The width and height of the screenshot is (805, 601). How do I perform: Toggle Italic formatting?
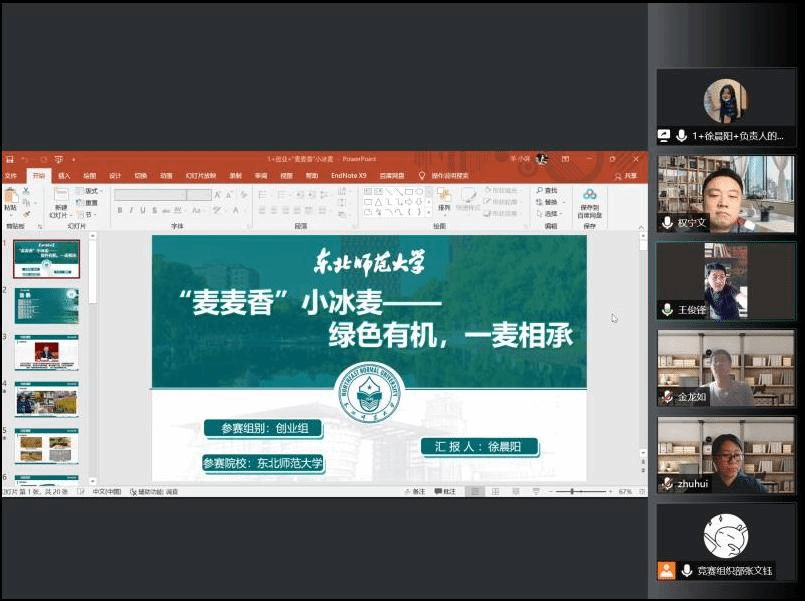pos(131,210)
